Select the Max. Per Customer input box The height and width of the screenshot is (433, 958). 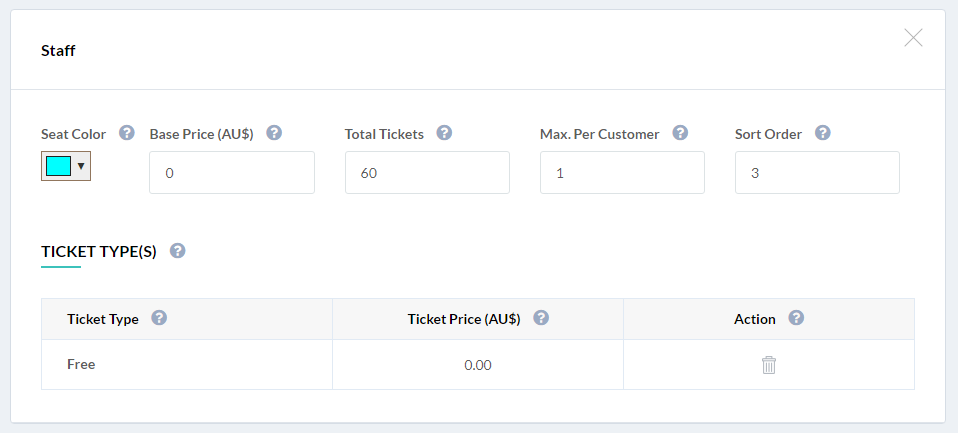[622, 173]
